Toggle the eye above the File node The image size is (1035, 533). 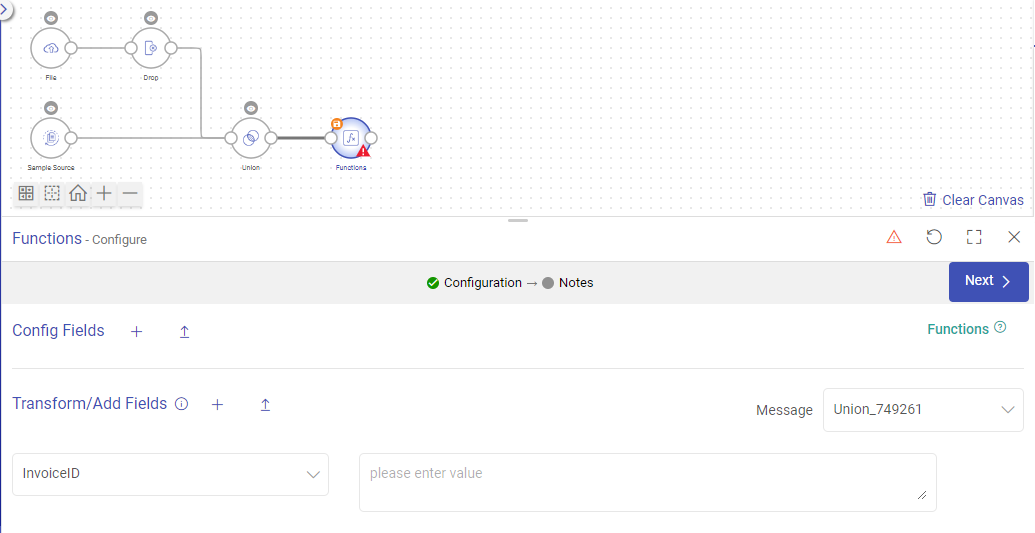(x=51, y=18)
